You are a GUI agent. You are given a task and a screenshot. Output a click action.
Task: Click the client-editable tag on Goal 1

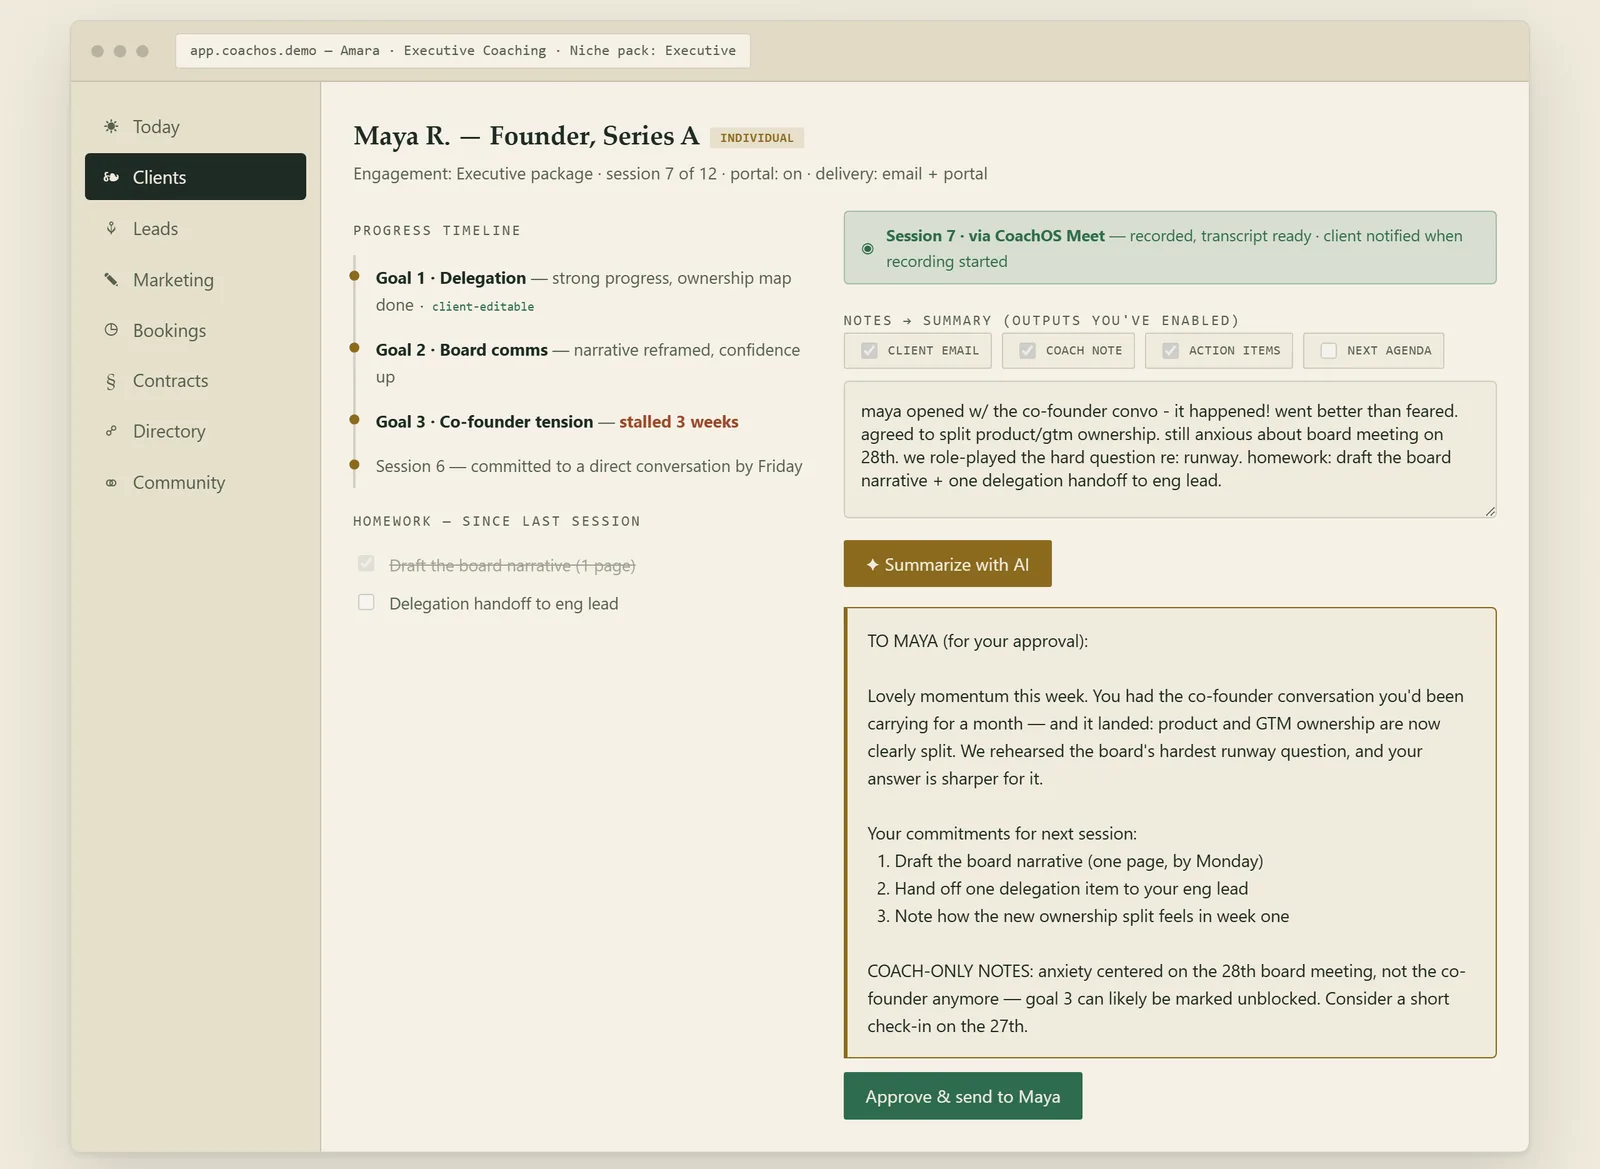click(483, 307)
